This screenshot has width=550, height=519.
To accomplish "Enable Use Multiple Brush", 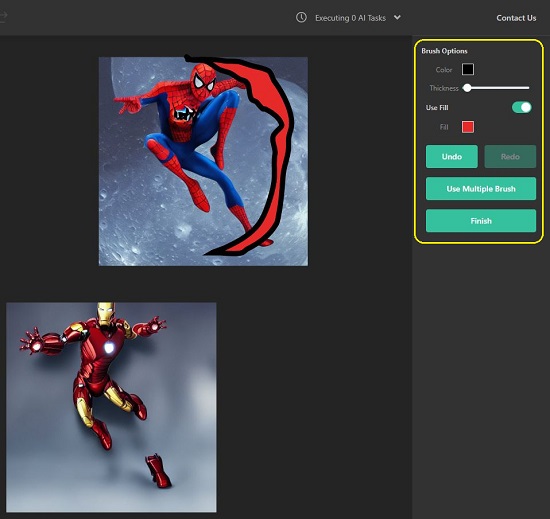I will pyautogui.click(x=481, y=189).
